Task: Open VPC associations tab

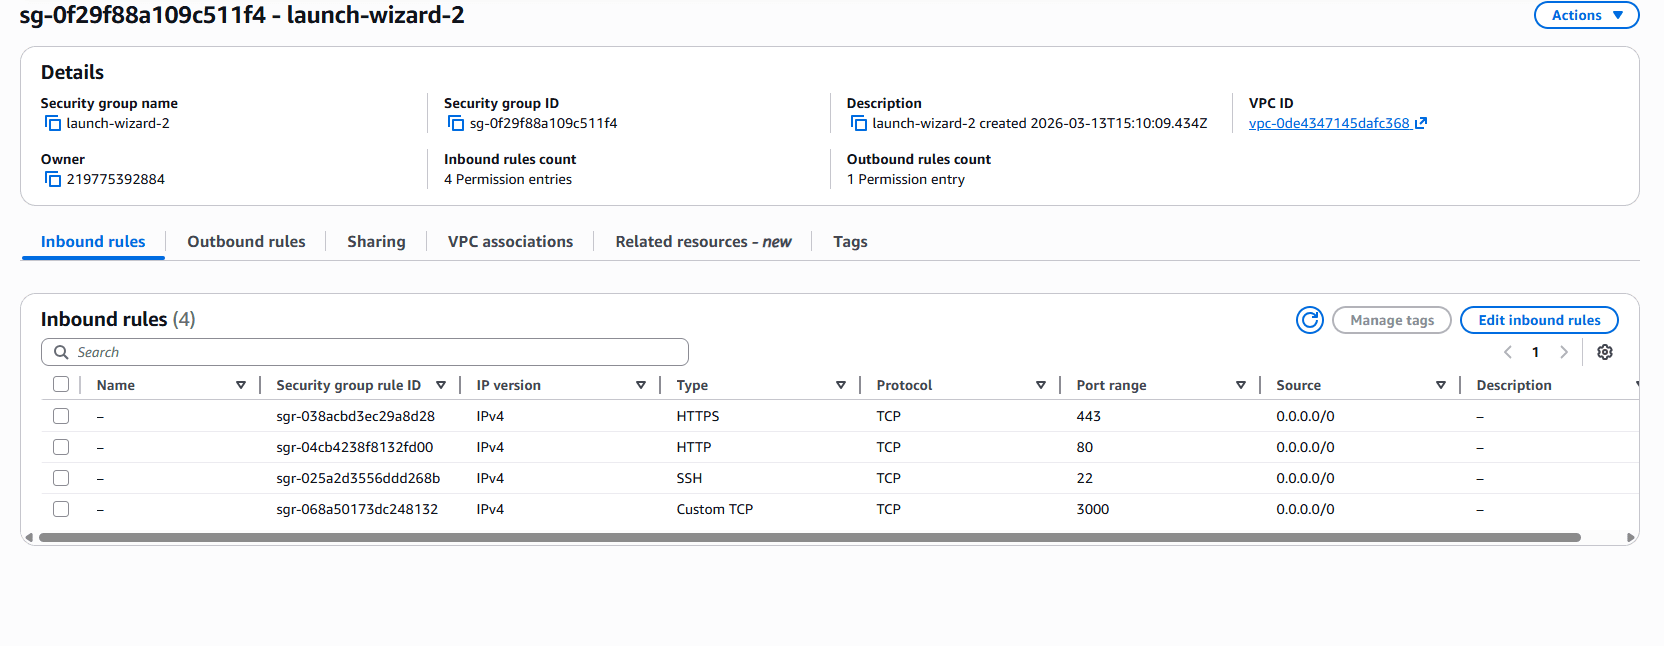Action: coord(510,242)
